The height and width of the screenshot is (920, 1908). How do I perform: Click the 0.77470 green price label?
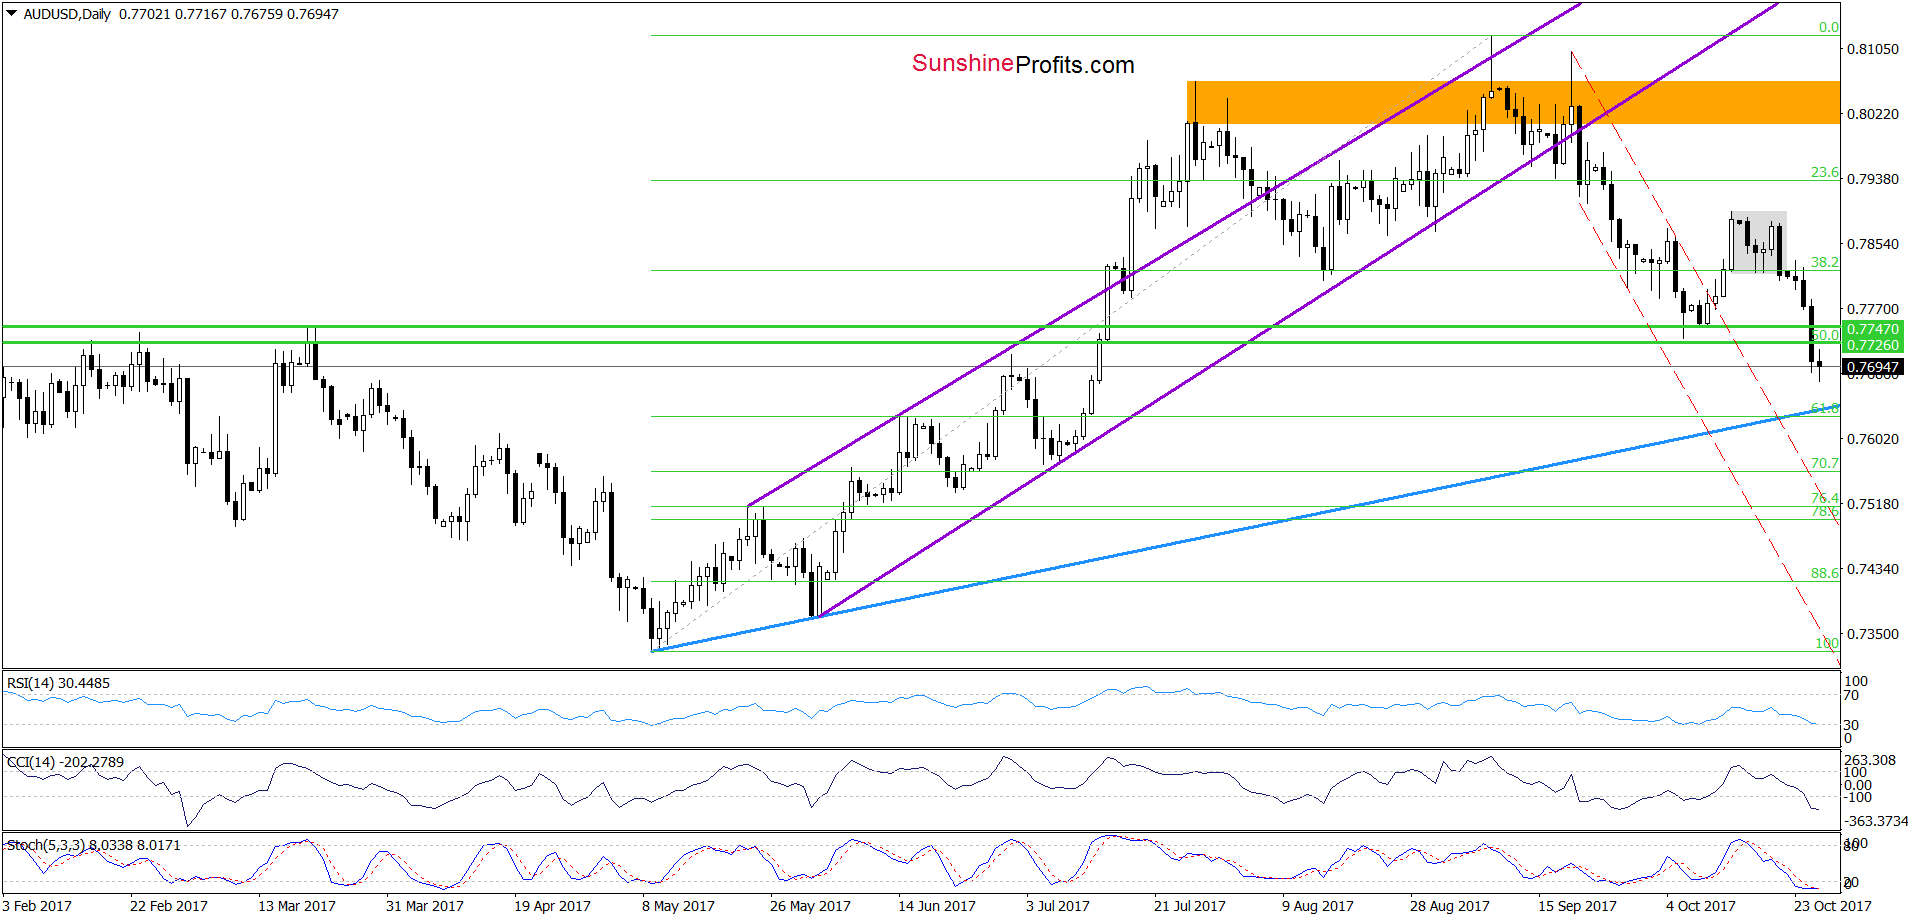pyautogui.click(x=1872, y=329)
